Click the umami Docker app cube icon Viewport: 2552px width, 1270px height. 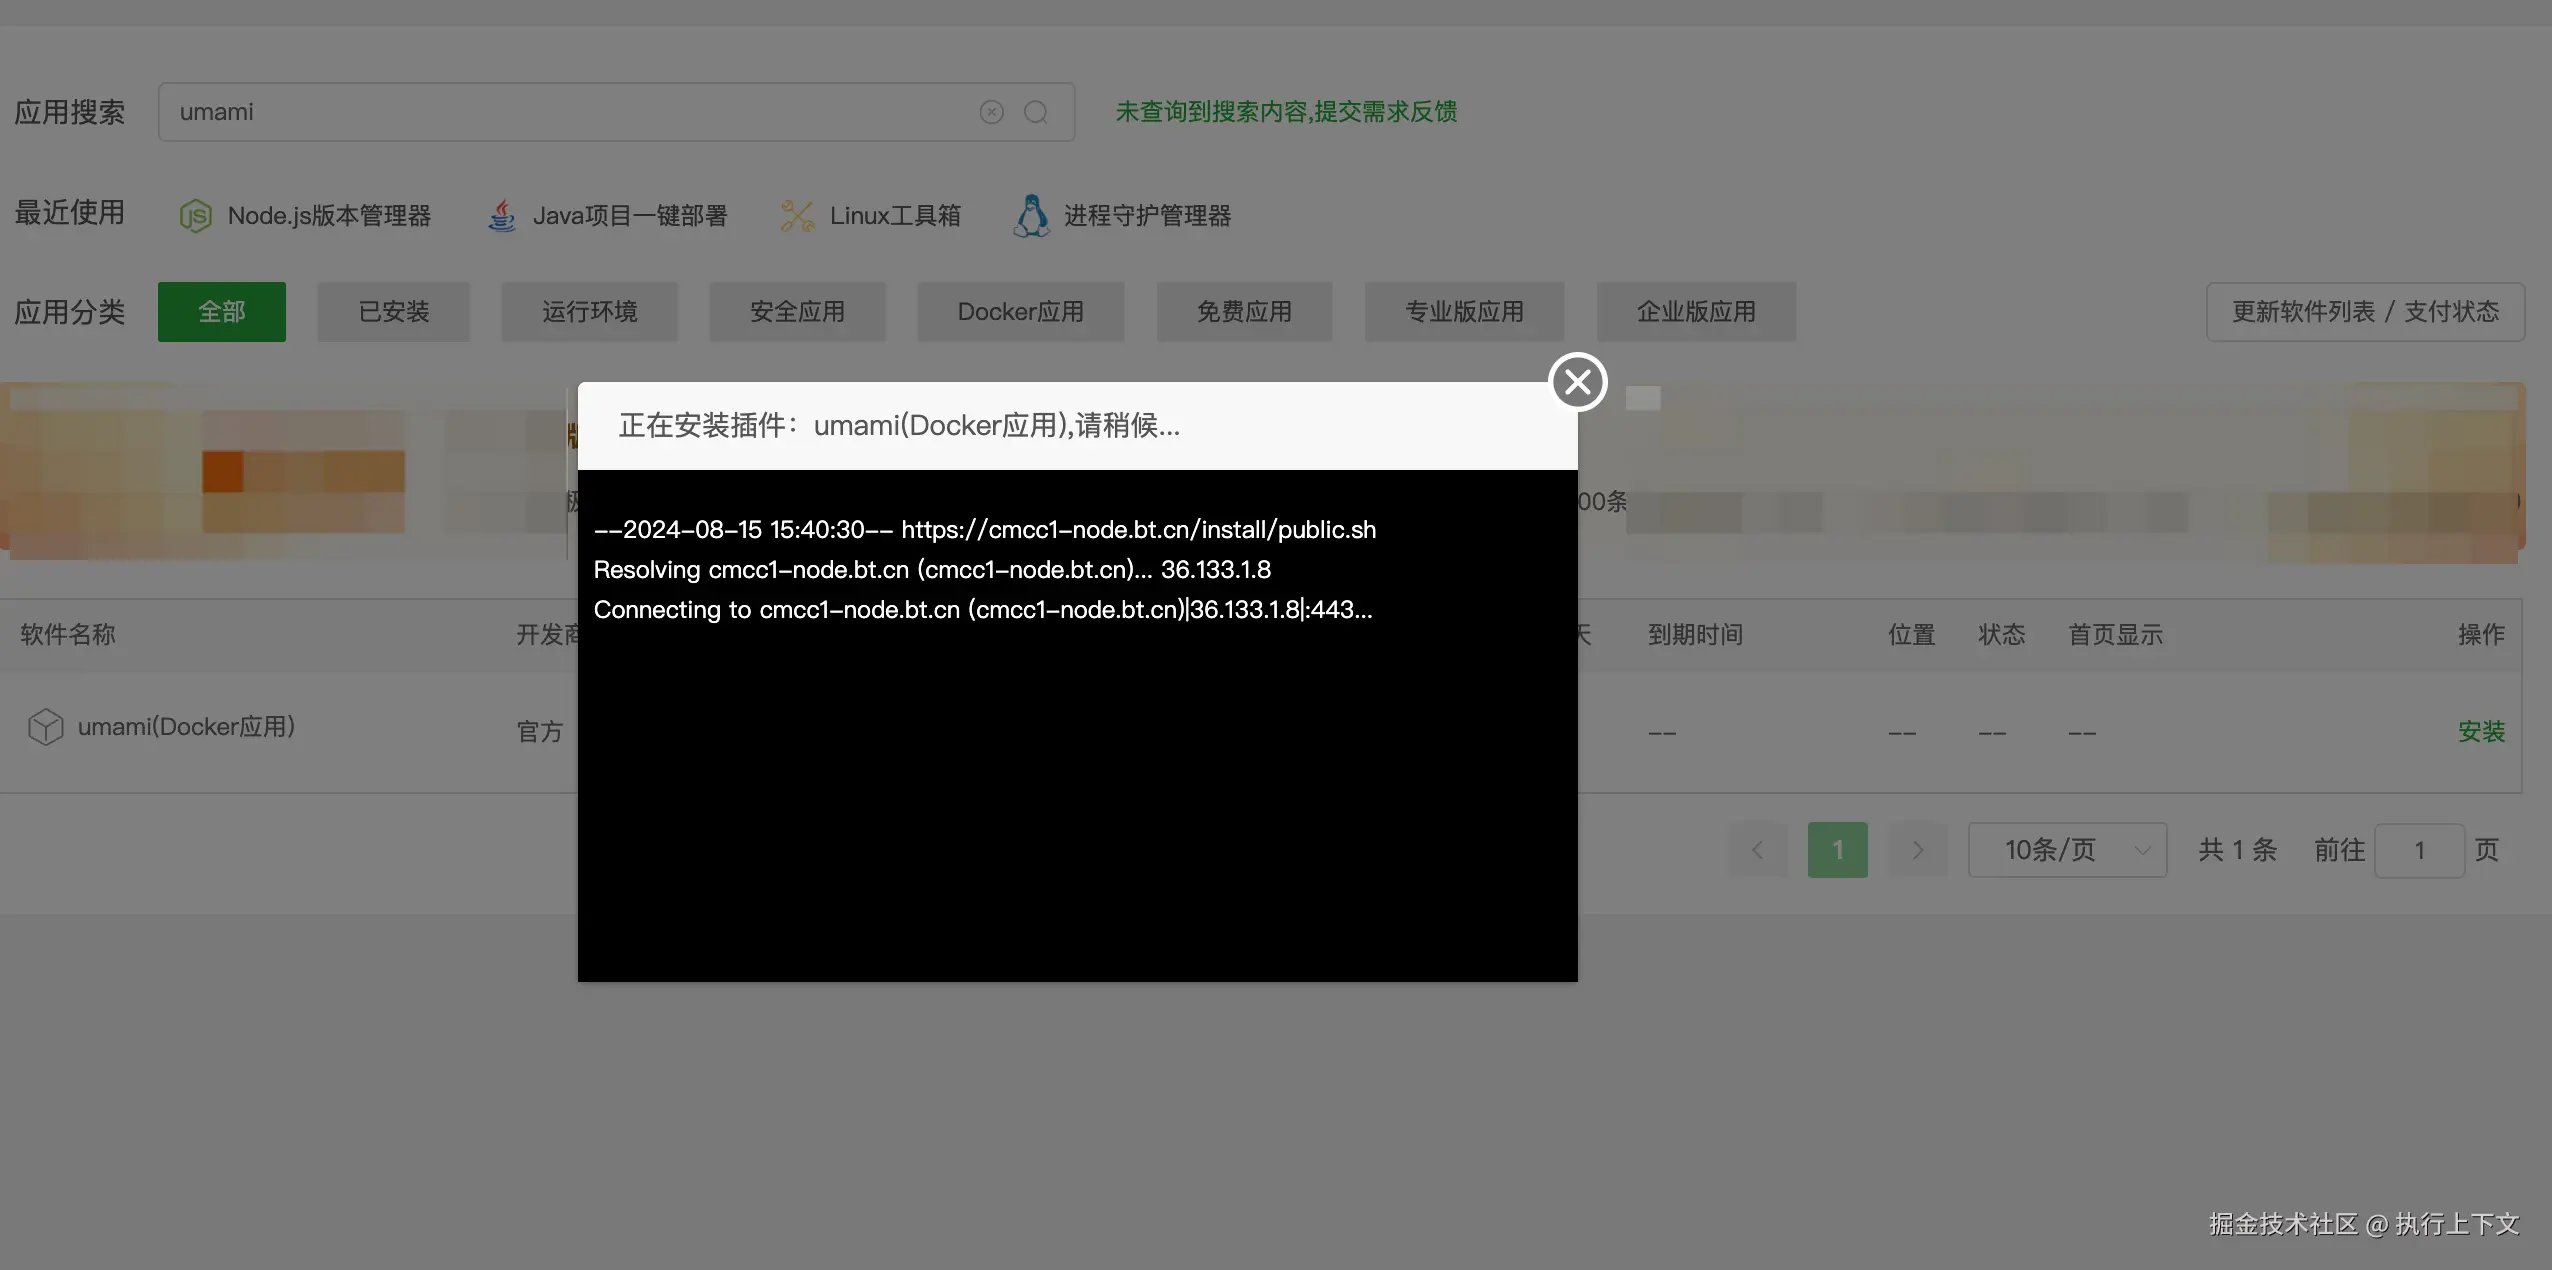point(45,727)
